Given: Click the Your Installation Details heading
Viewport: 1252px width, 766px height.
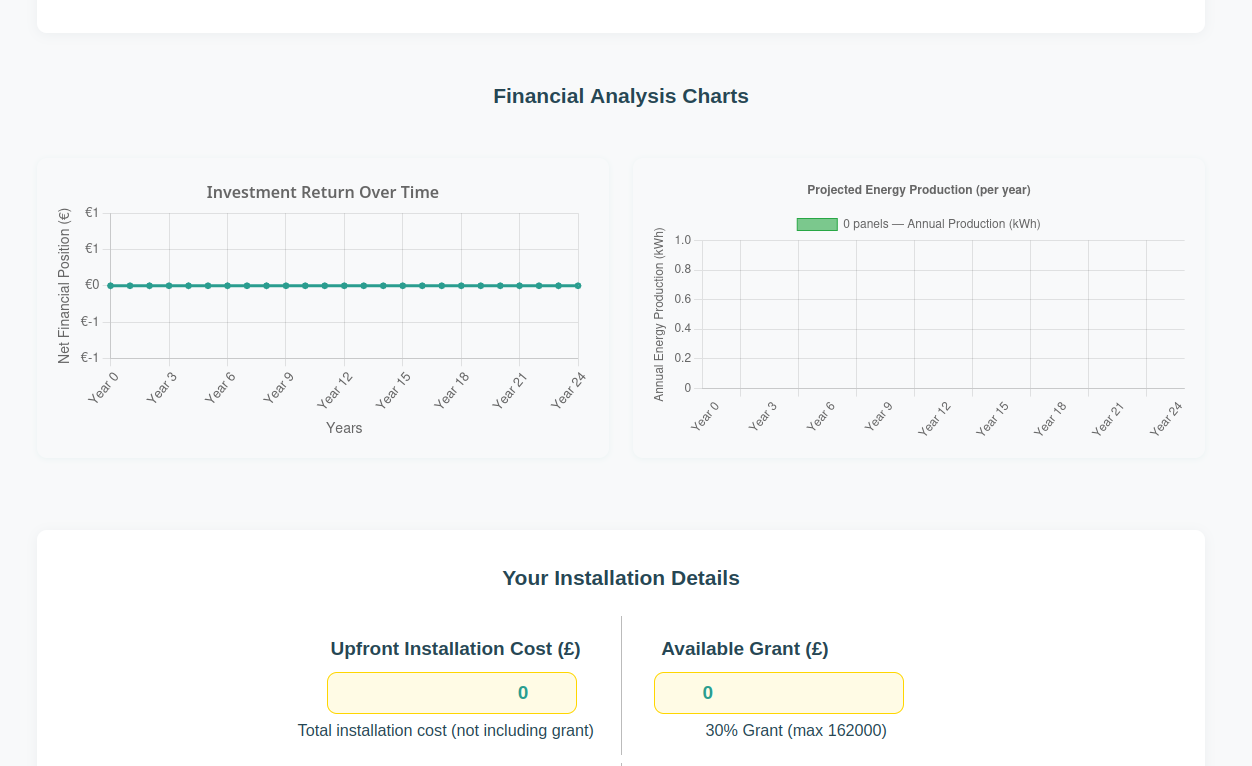Looking at the screenshot, I should [620, 578].
